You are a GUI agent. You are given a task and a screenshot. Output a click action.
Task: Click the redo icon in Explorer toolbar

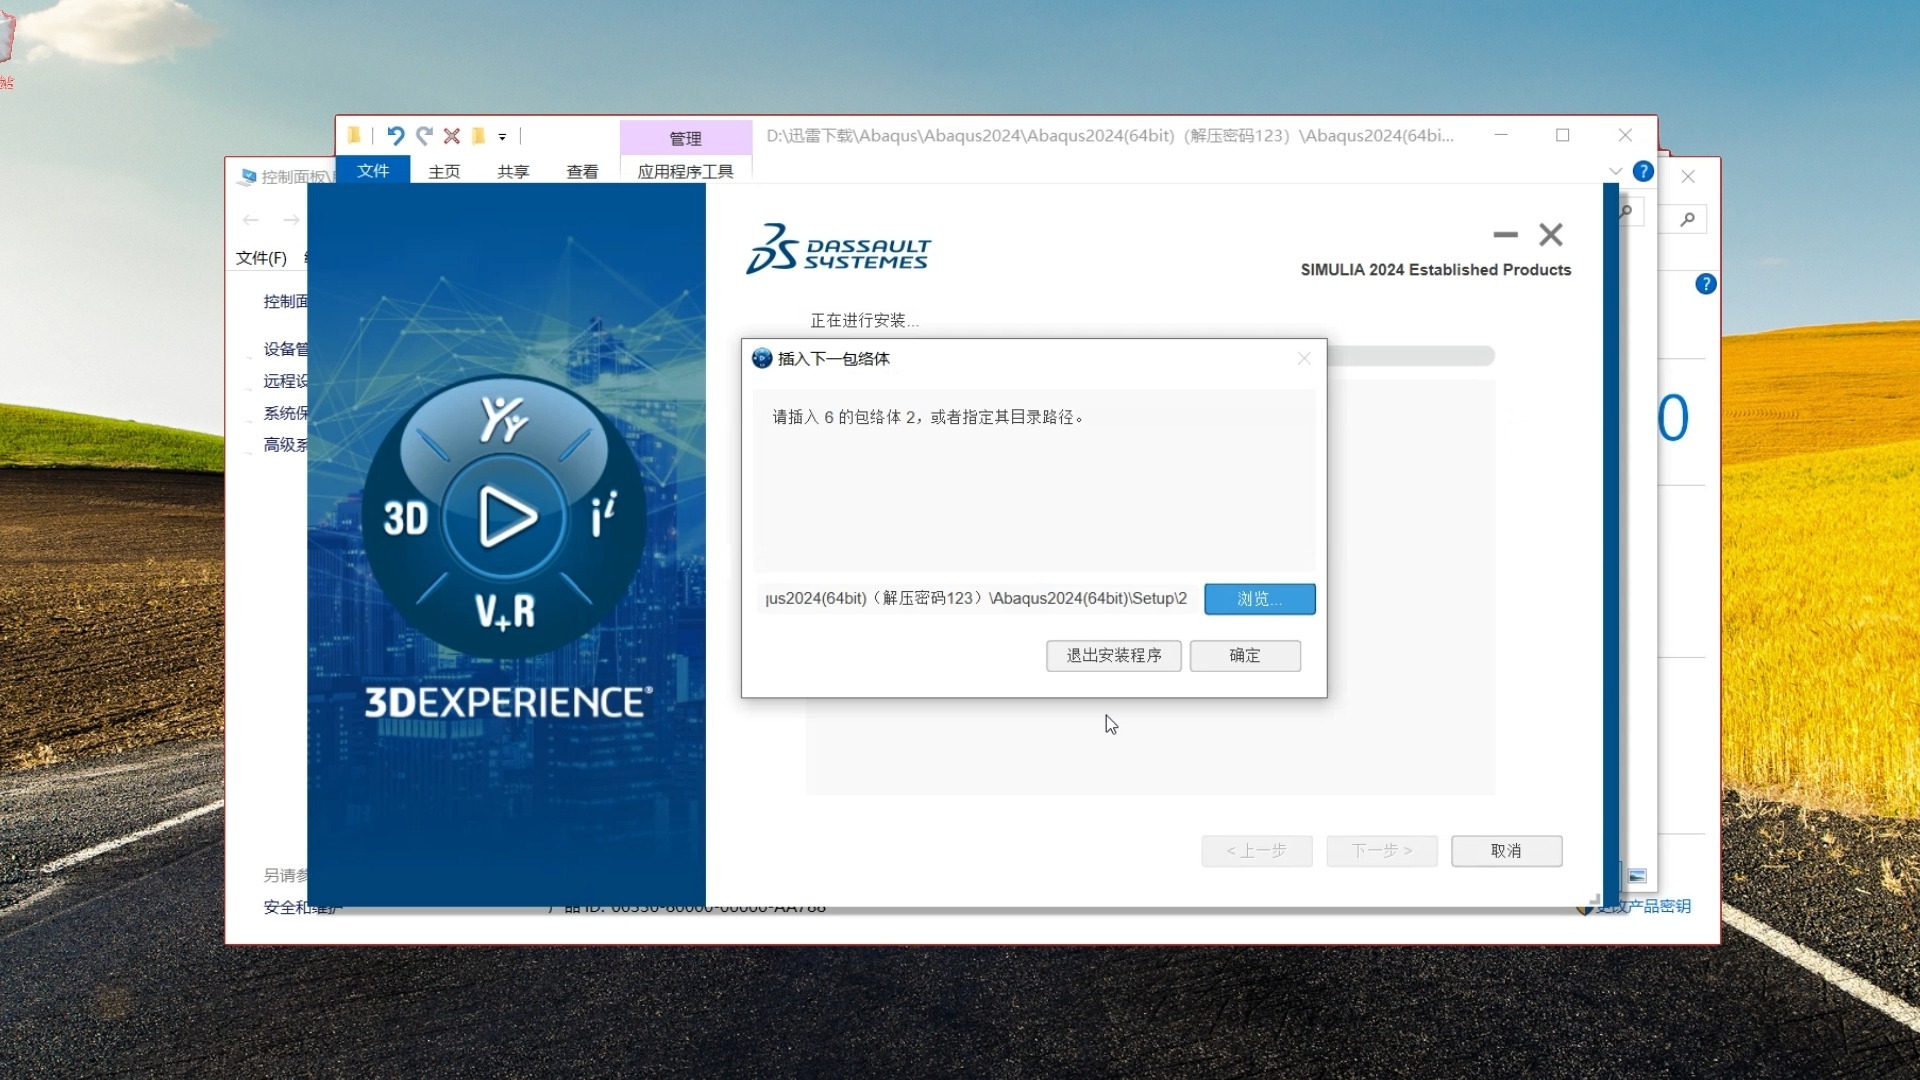click(x=424, y=136)
